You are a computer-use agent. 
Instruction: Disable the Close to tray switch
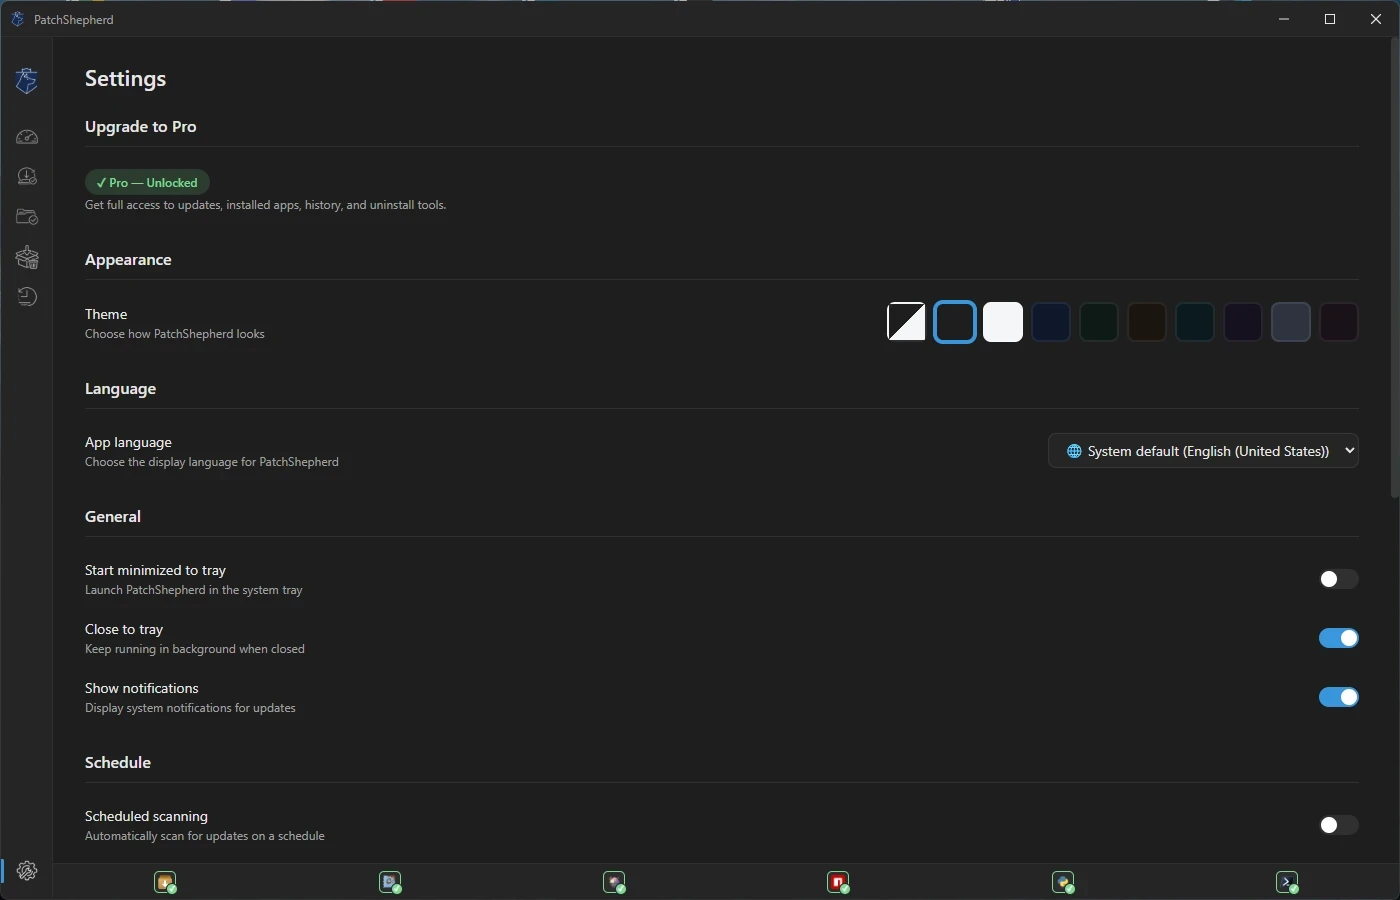pyautogui.click(x=1338, y=638)
